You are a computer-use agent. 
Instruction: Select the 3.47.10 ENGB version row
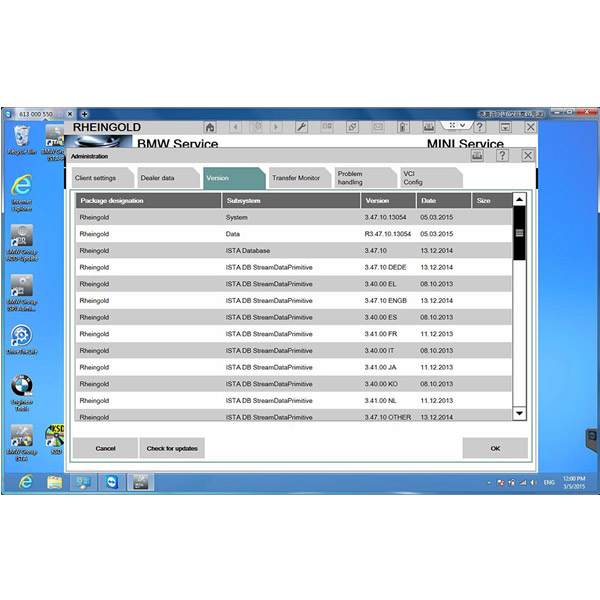[293, 300]
